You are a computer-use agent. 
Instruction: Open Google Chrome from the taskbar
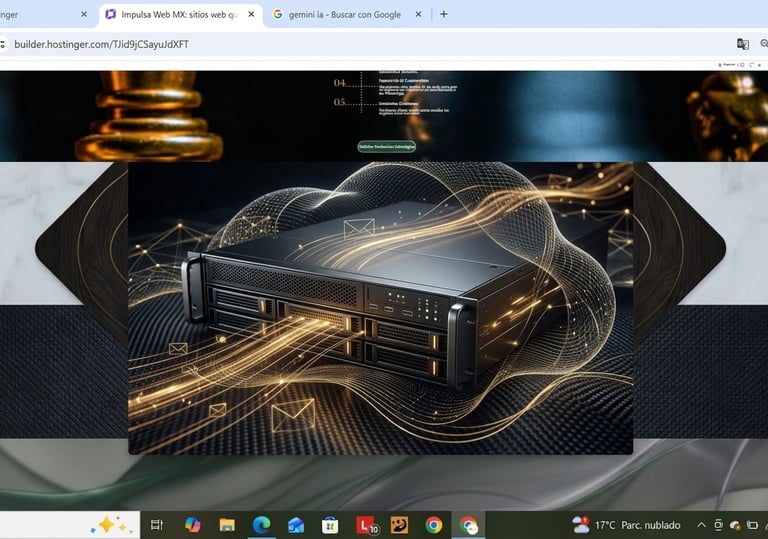433,525
